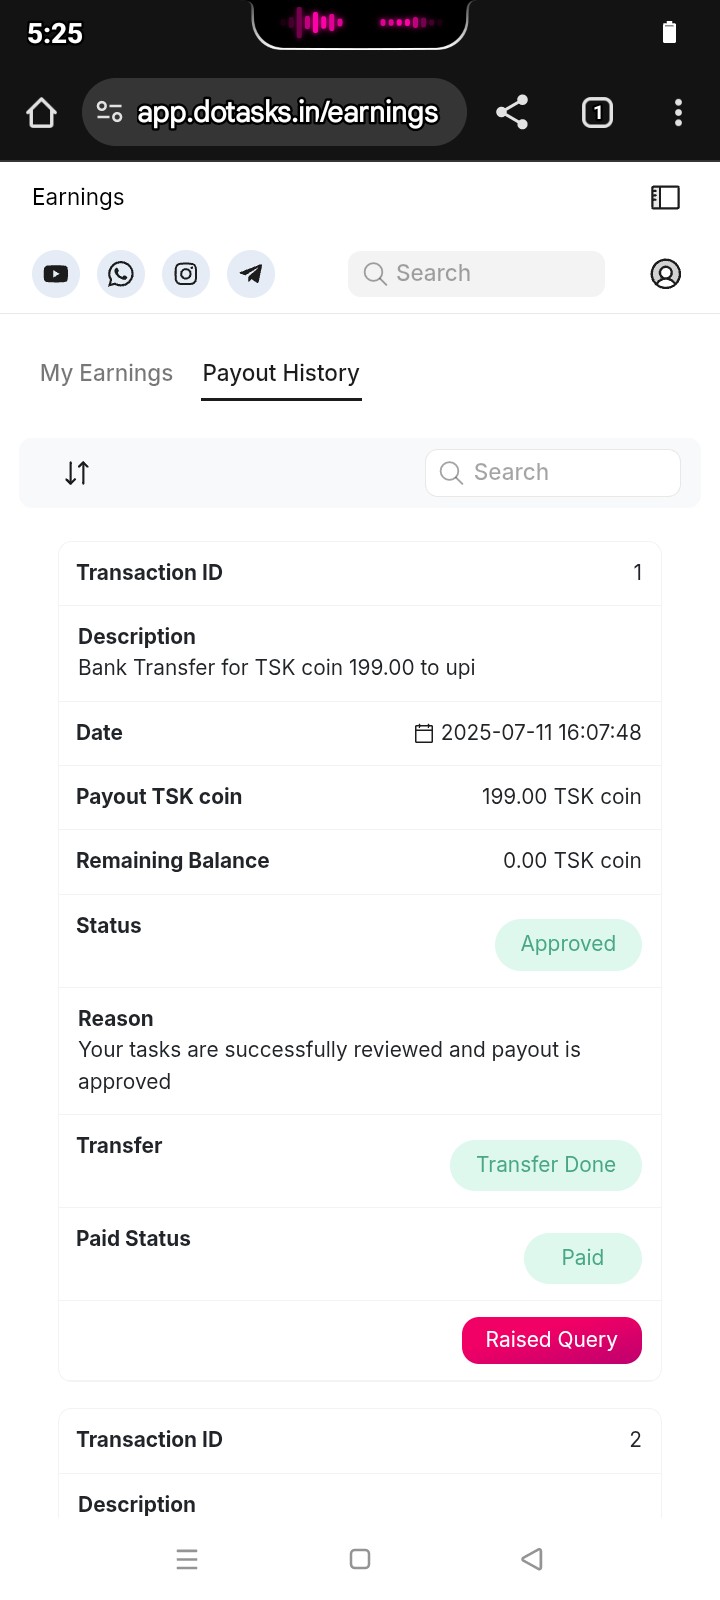The height and width of the screenshot is (1600, 720).
Task: Click the Transfer Done status badge
Action: tap(545, 1165)
